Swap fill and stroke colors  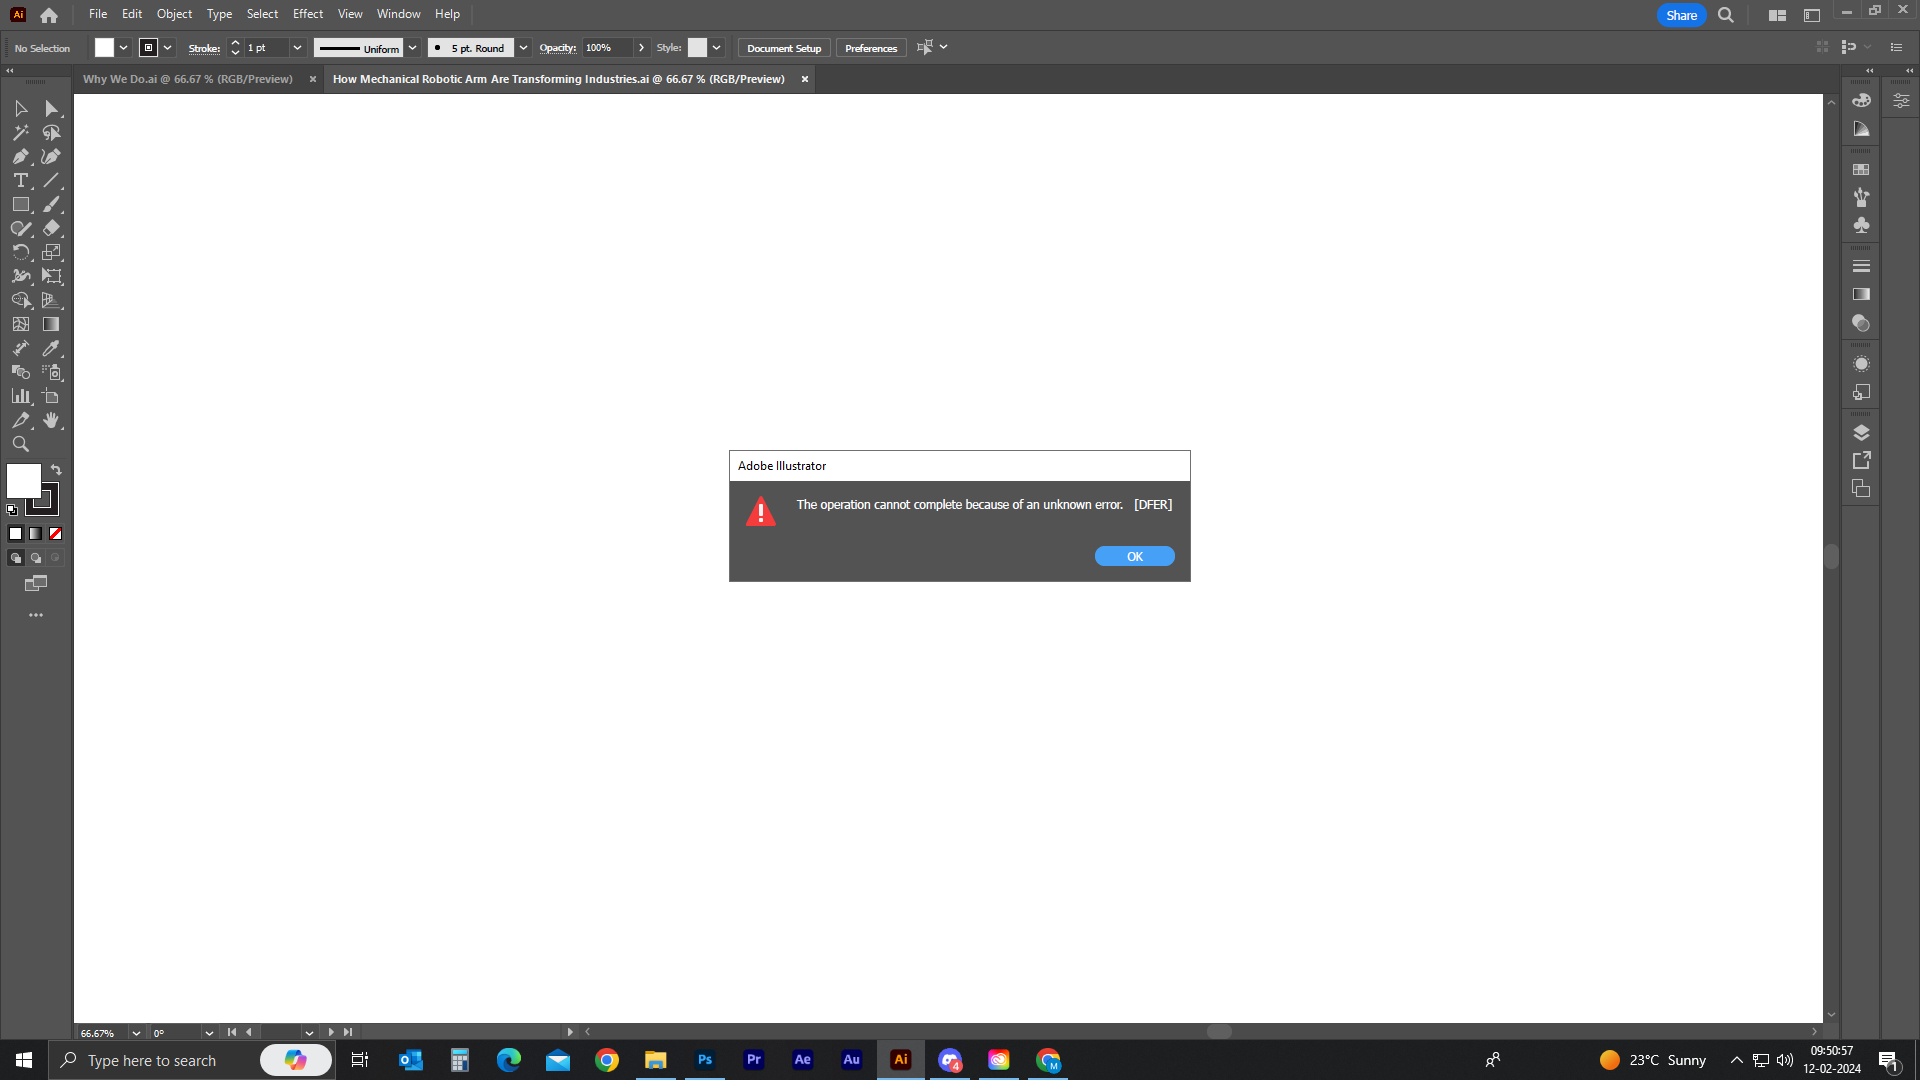tap(56, 470)
